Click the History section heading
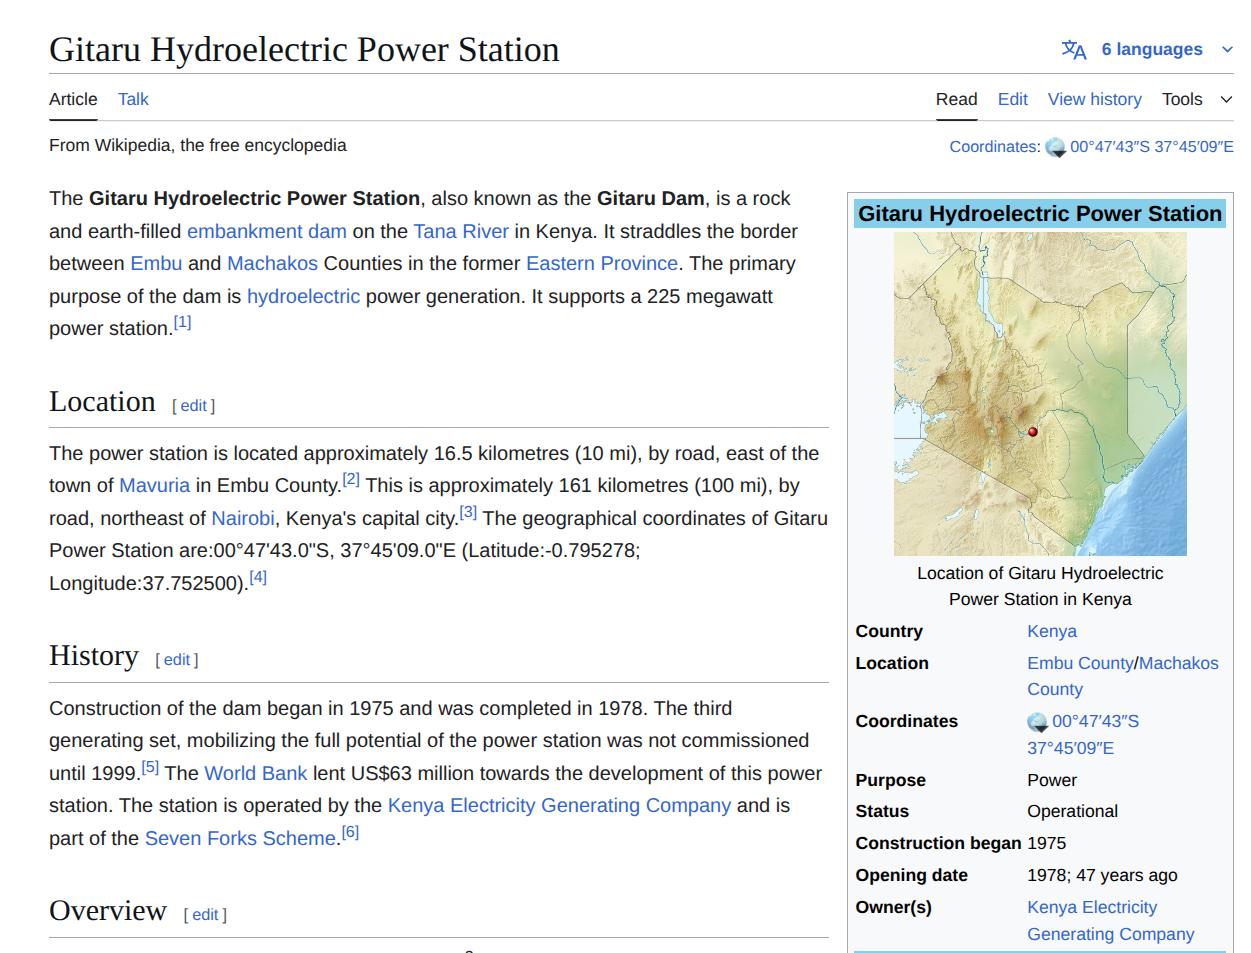Screen dimensions: 1251x953 coord(94,656)
